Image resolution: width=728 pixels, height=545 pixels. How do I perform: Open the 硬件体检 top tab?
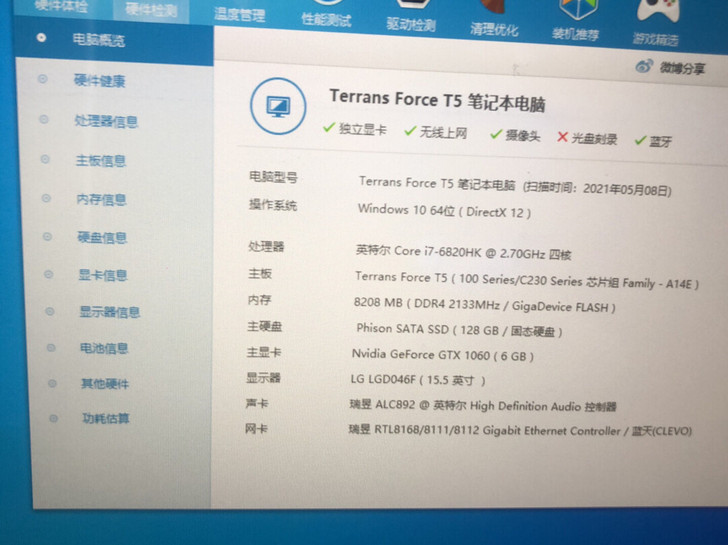point(61,6)
